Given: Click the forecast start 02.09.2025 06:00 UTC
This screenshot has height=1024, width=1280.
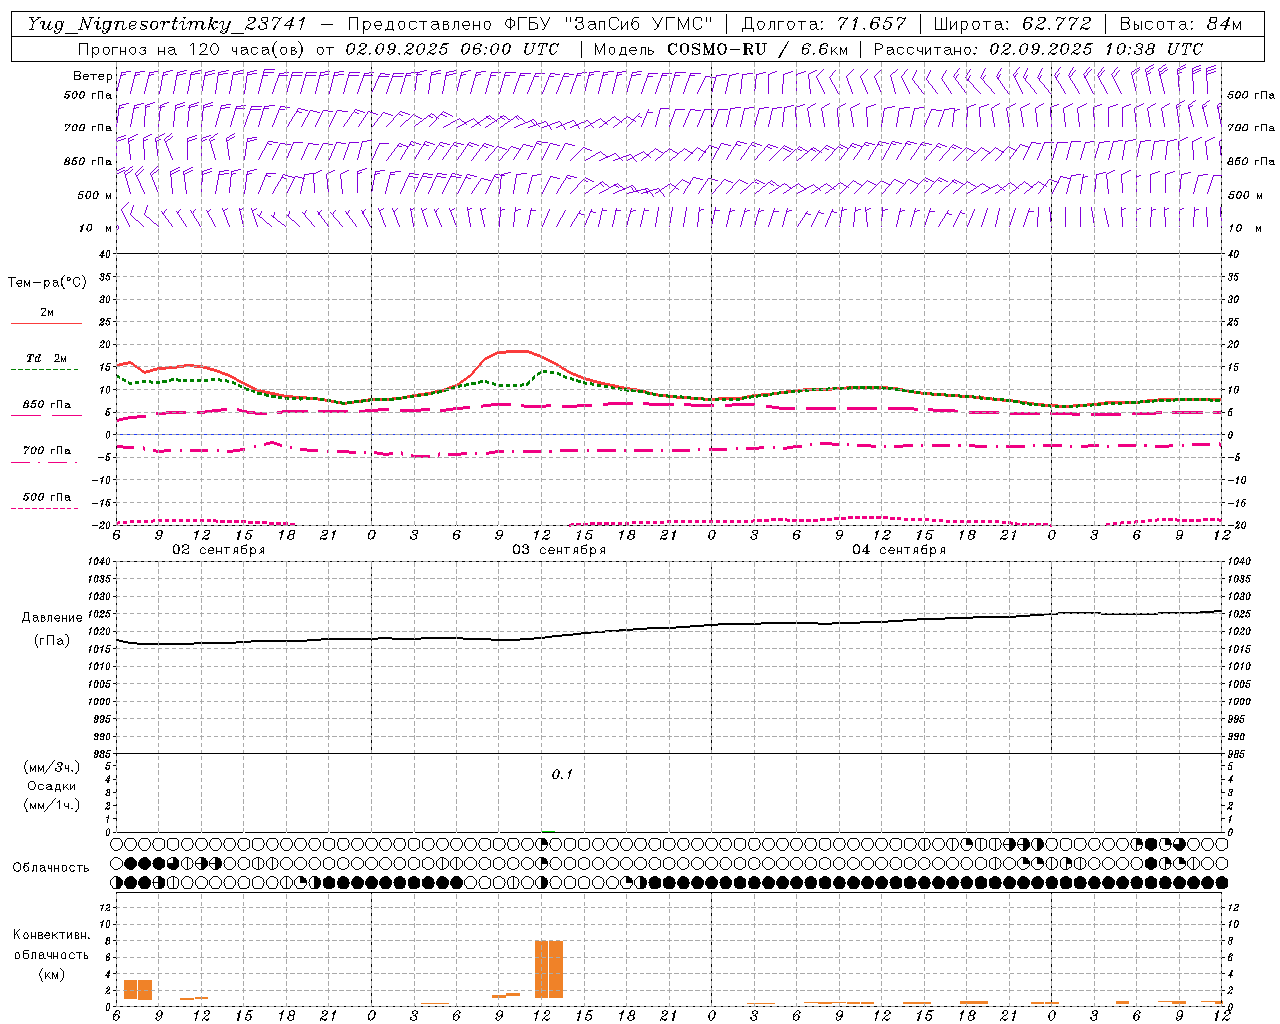Looking at the screenshot, I should pos(451,49).
